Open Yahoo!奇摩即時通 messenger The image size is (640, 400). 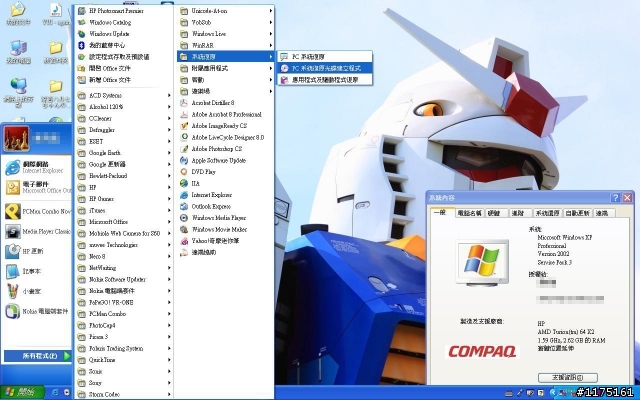coord(226,241)
